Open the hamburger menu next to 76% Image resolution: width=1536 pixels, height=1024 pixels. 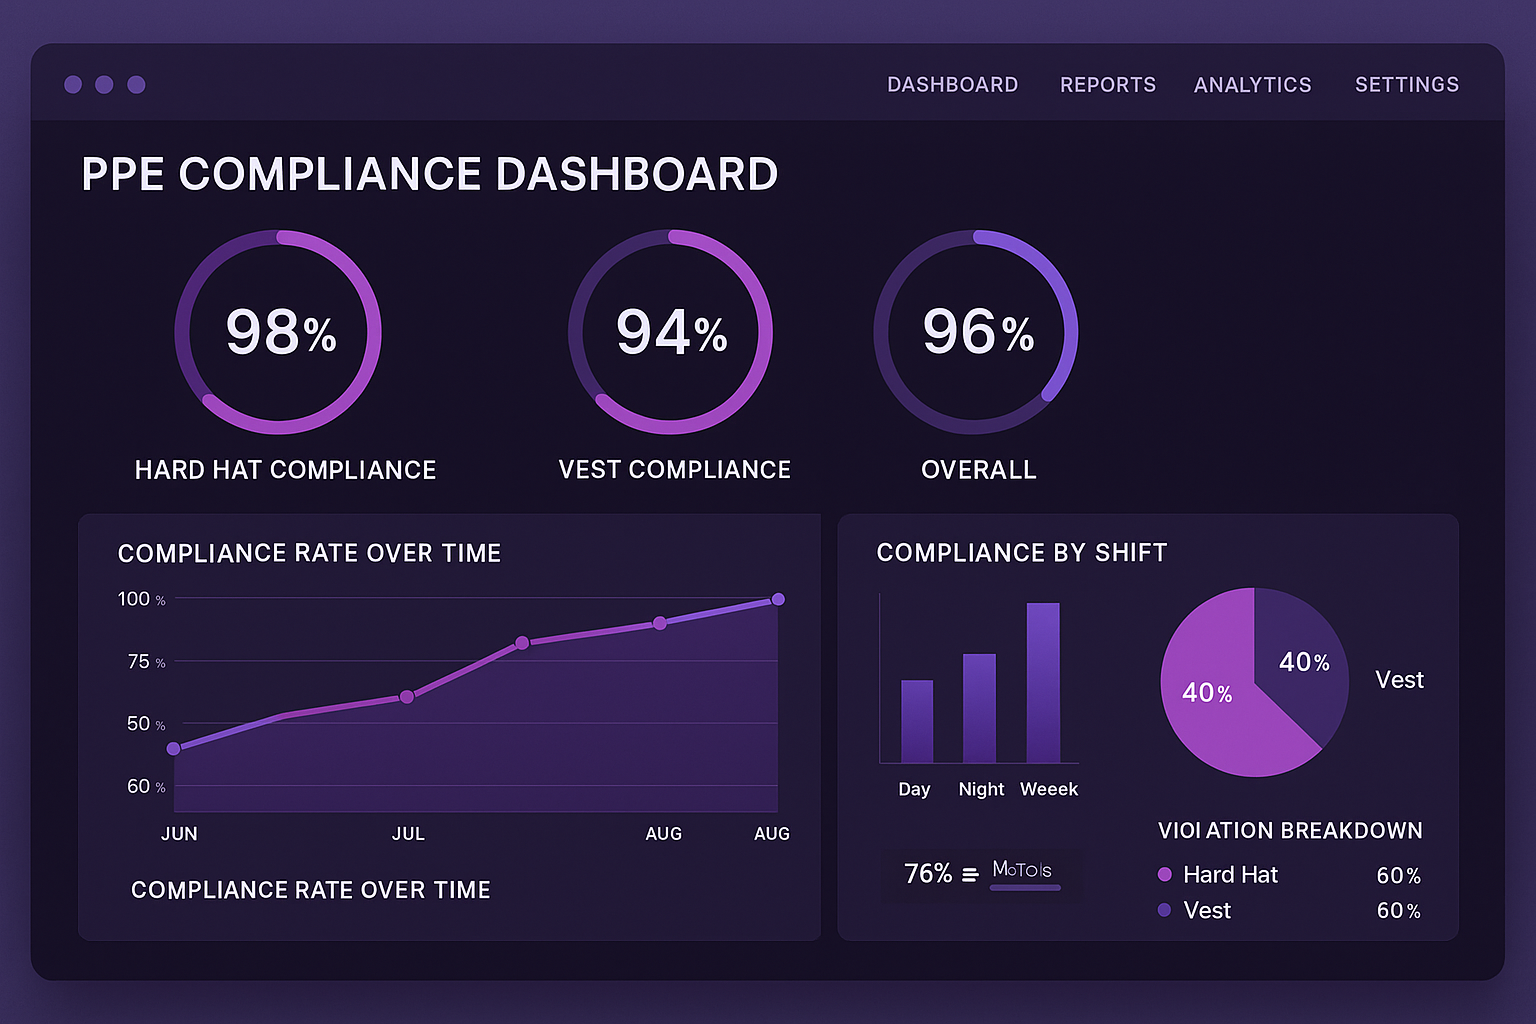click(x=968, y=873)
